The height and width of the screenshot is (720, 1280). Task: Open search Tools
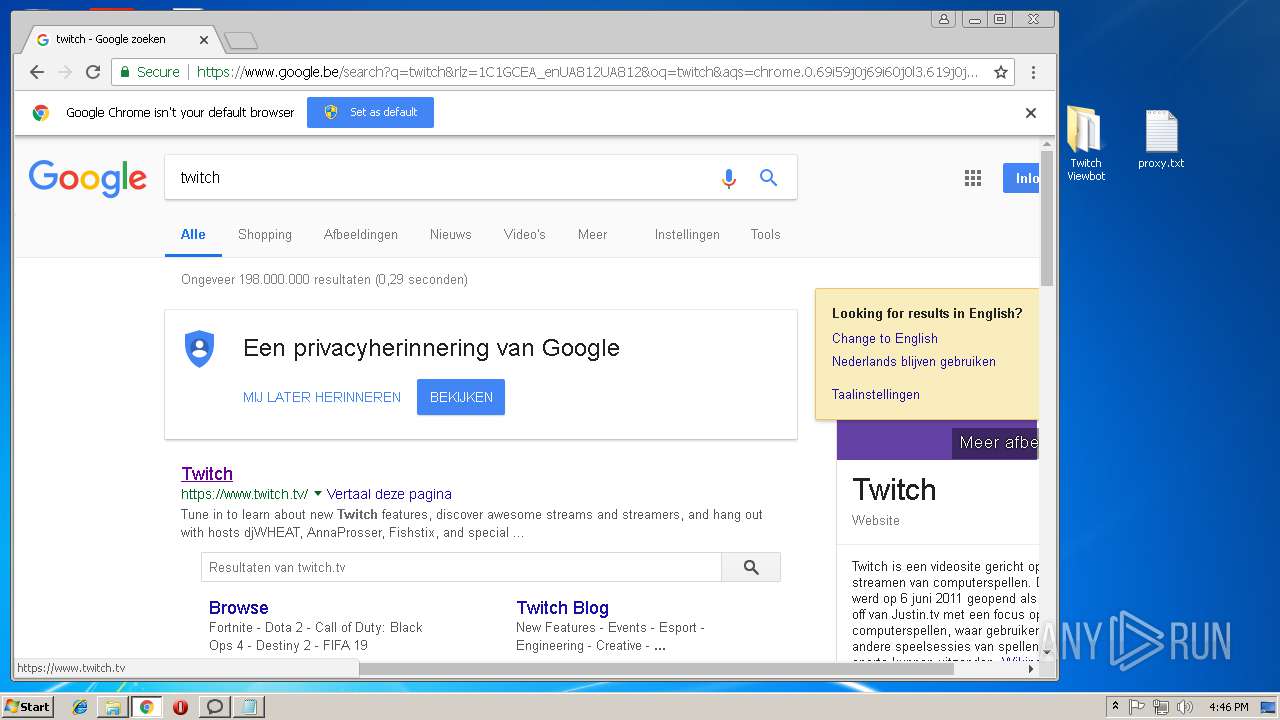[x=765, y=234]
